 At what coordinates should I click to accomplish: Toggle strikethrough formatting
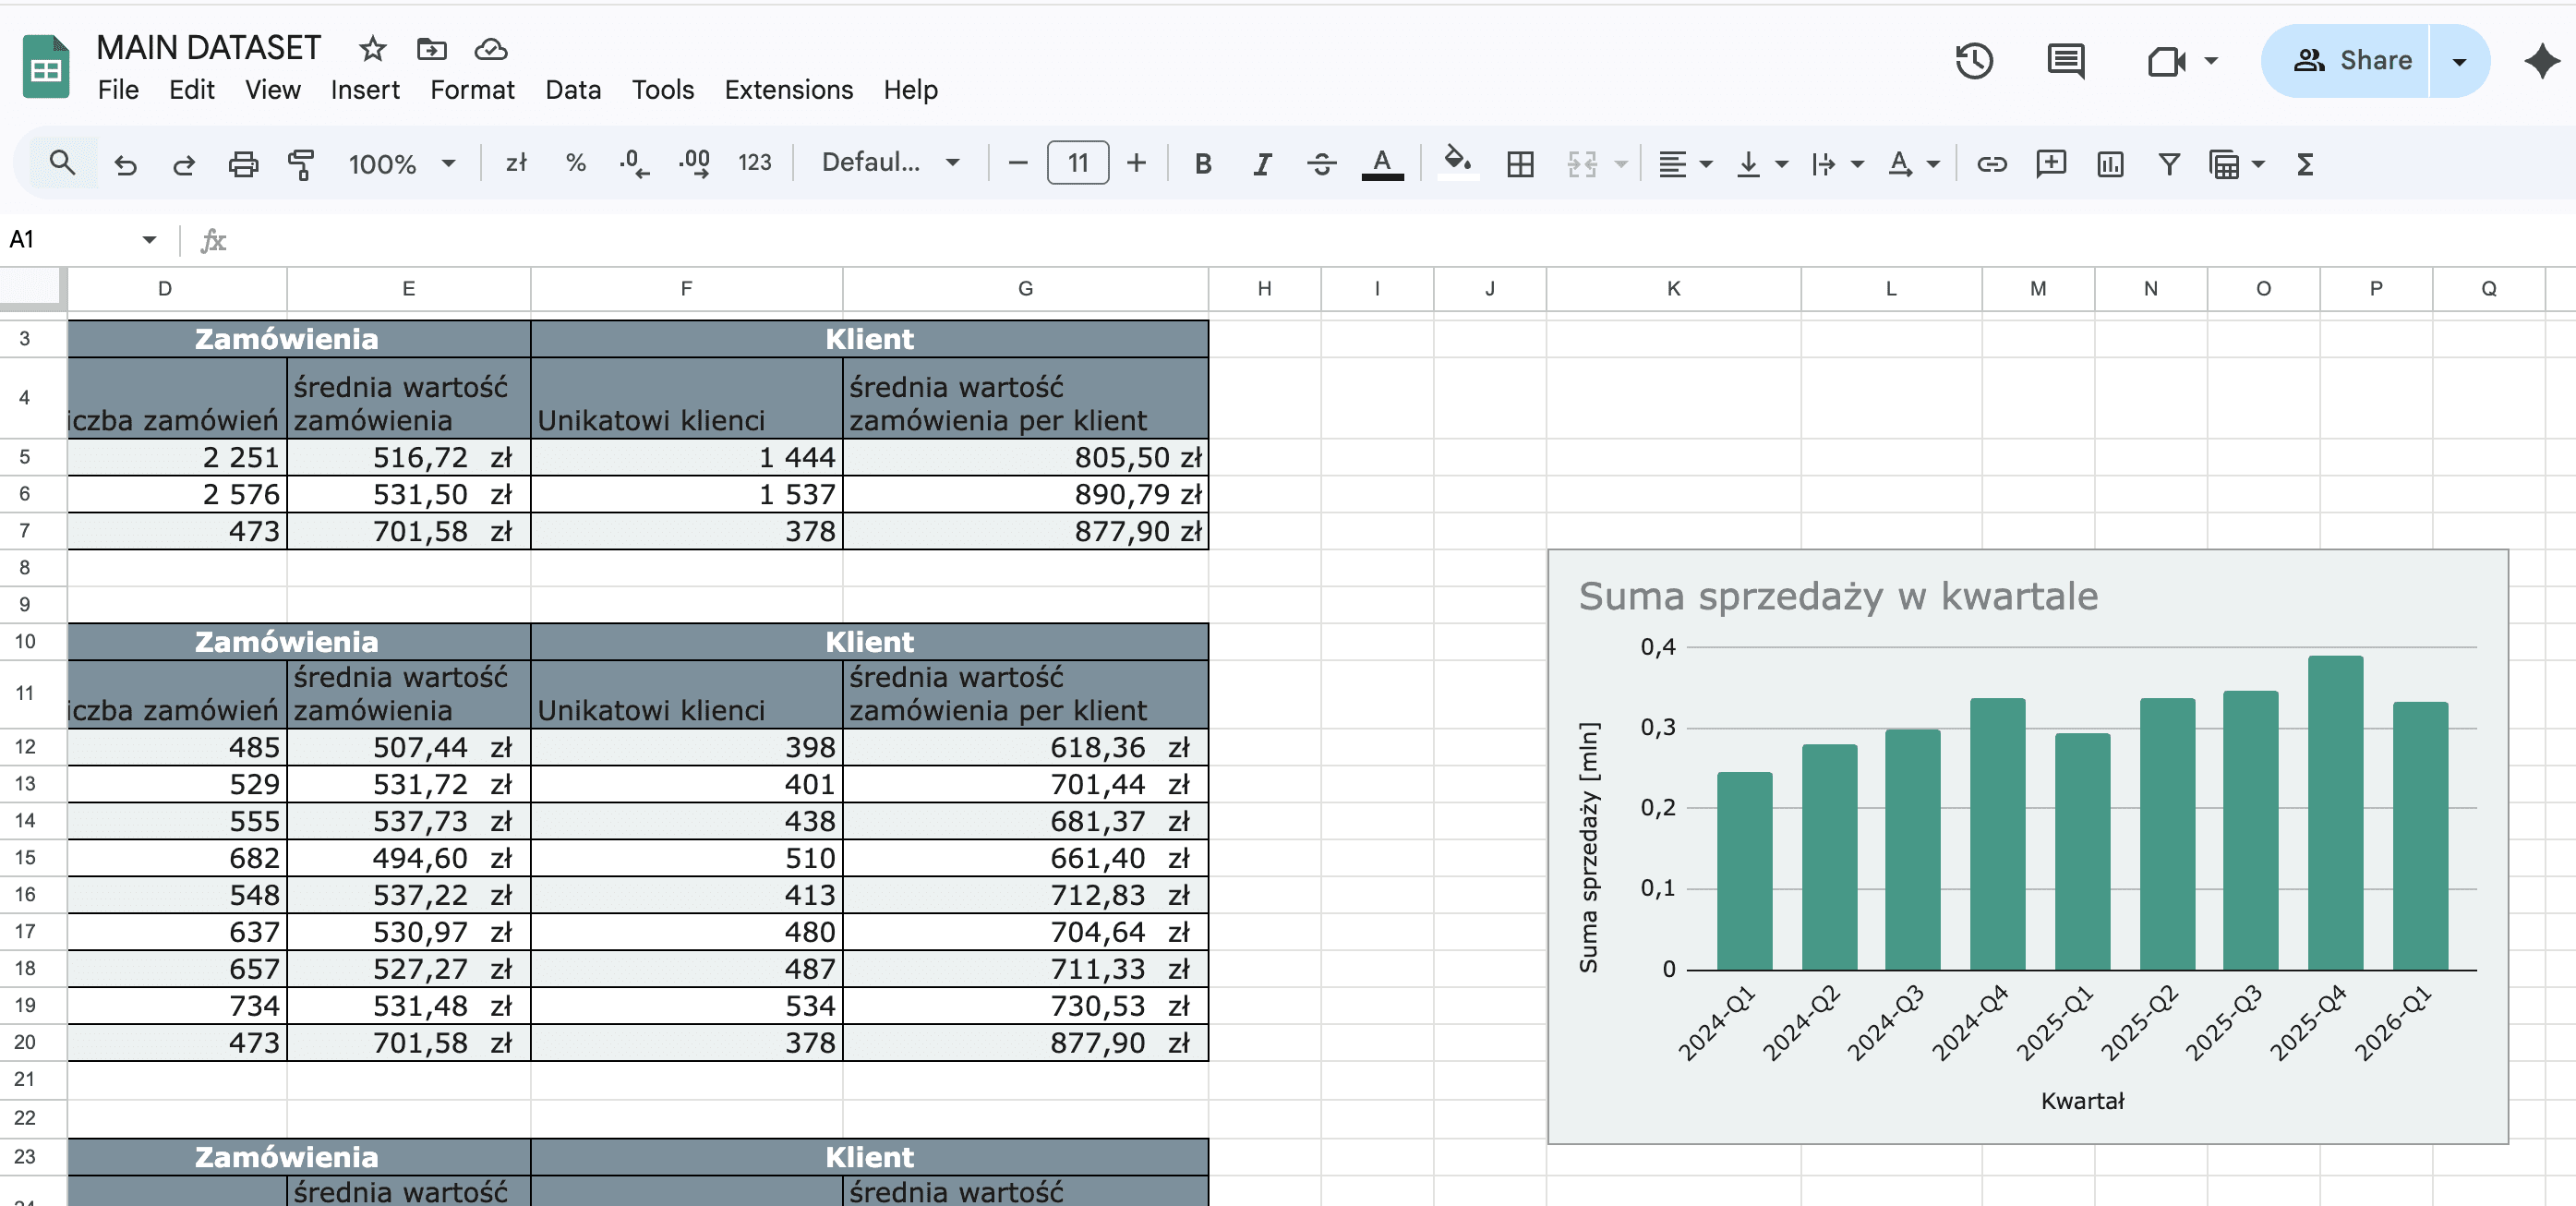point(1321,163)
